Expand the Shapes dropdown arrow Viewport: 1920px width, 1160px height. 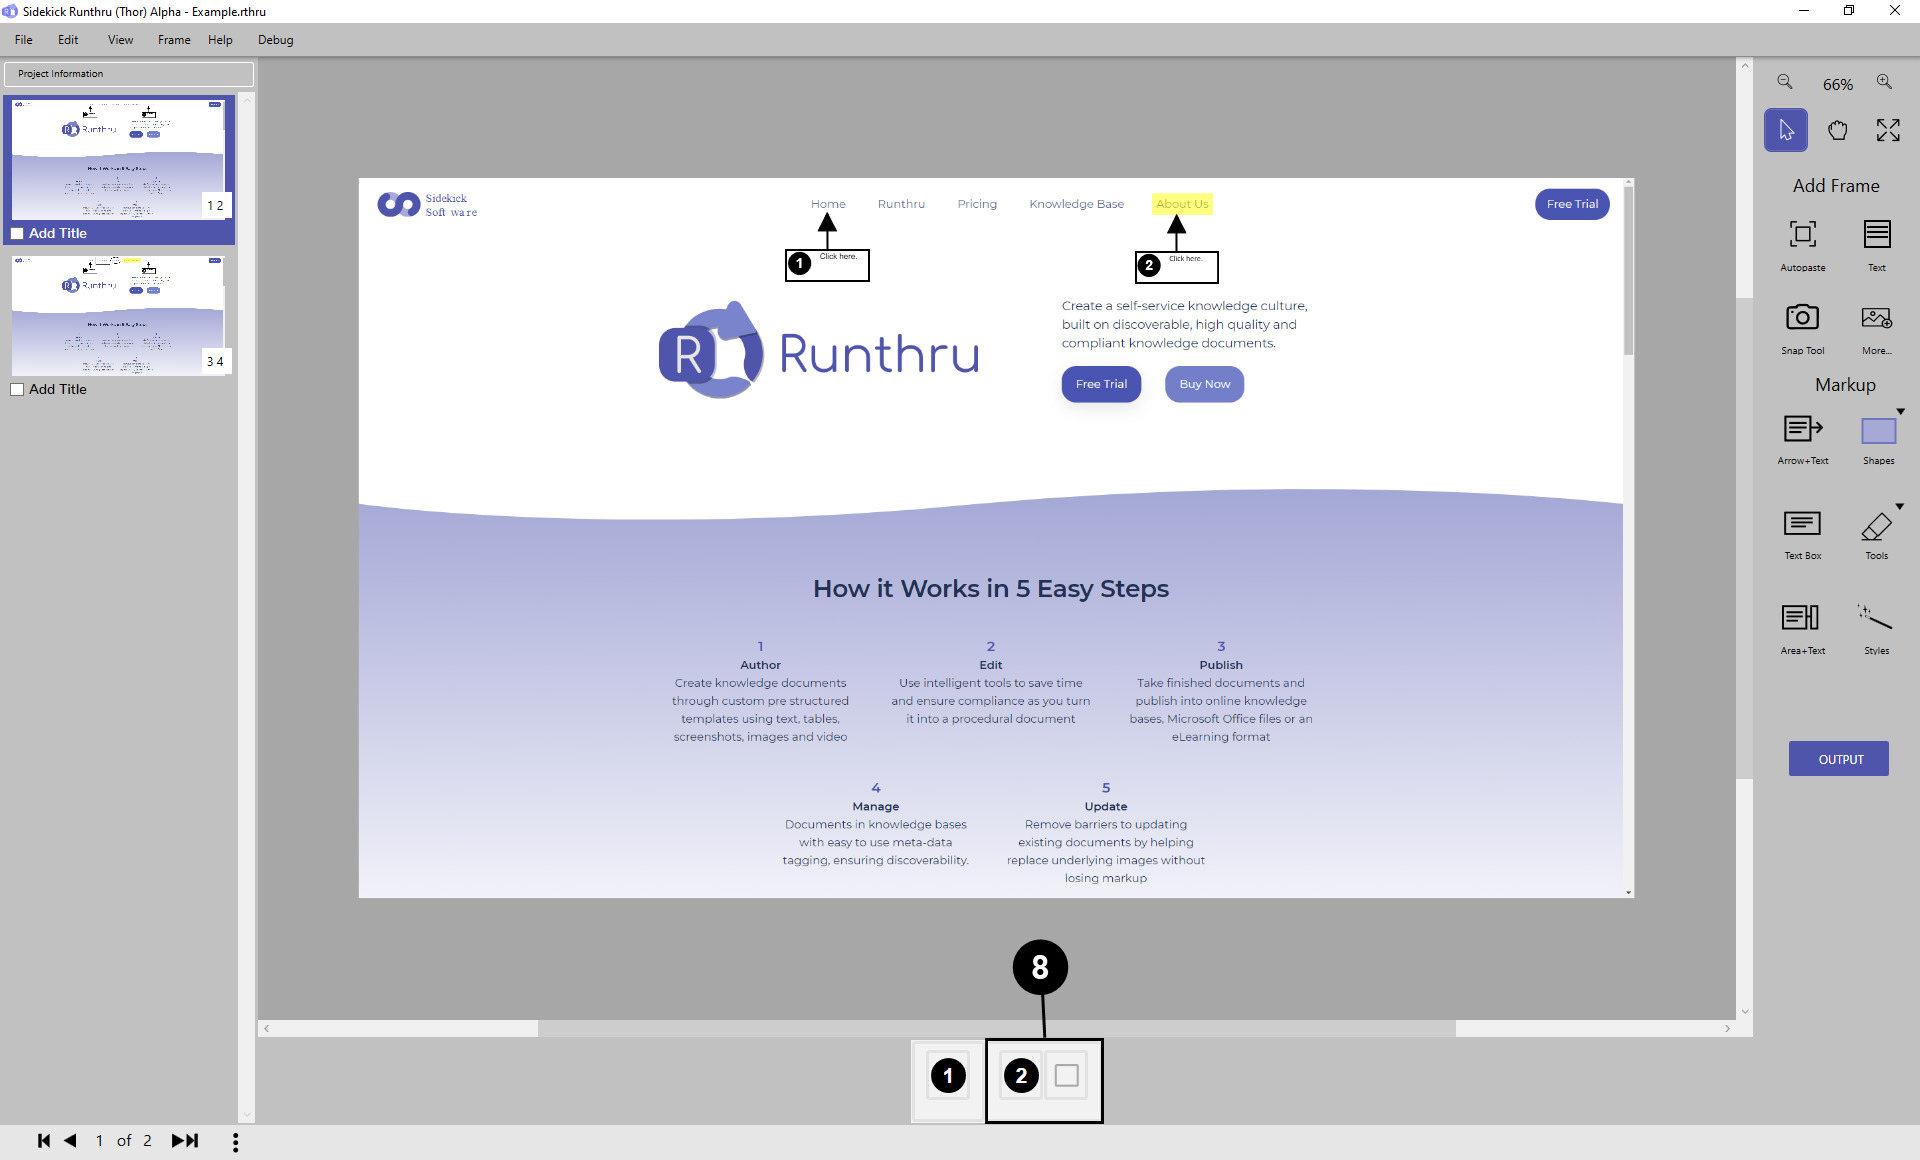[1901, 411]
